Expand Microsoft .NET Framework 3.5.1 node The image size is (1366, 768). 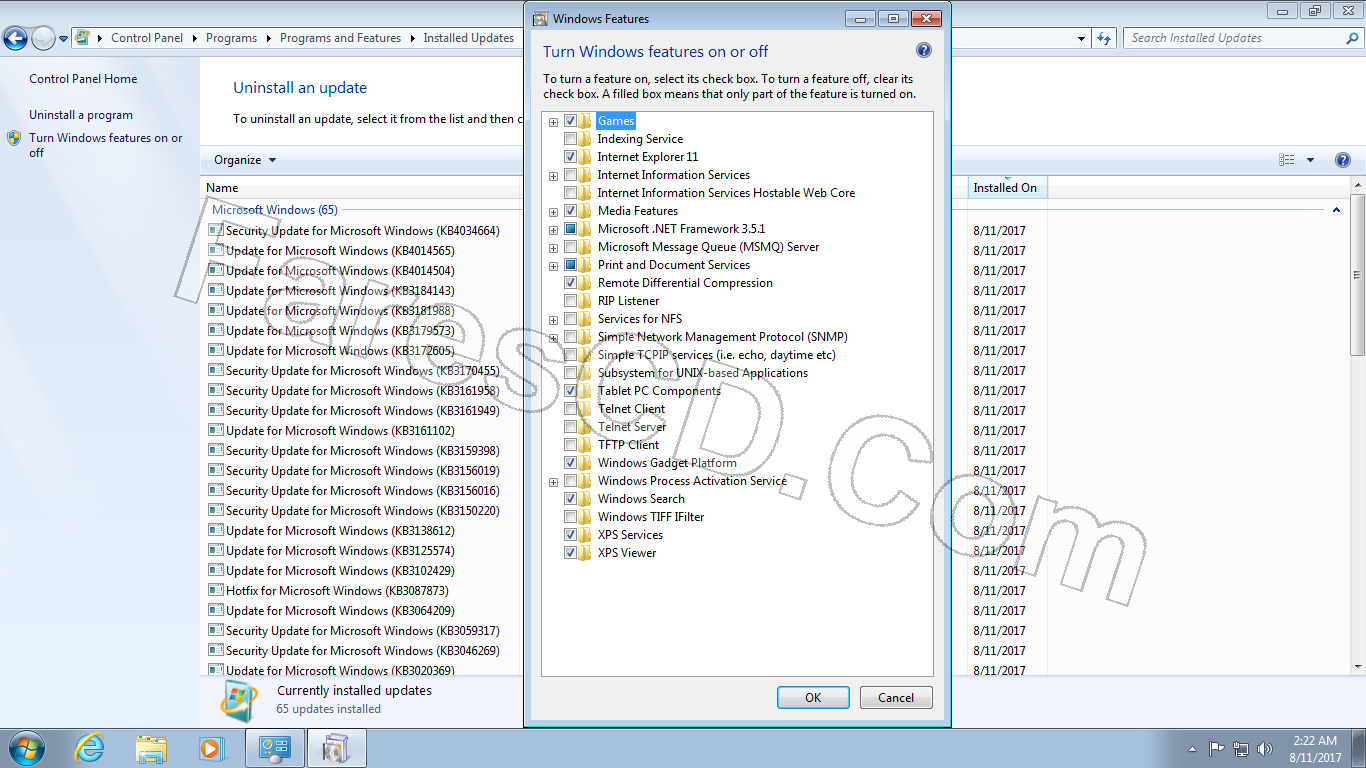553,230
